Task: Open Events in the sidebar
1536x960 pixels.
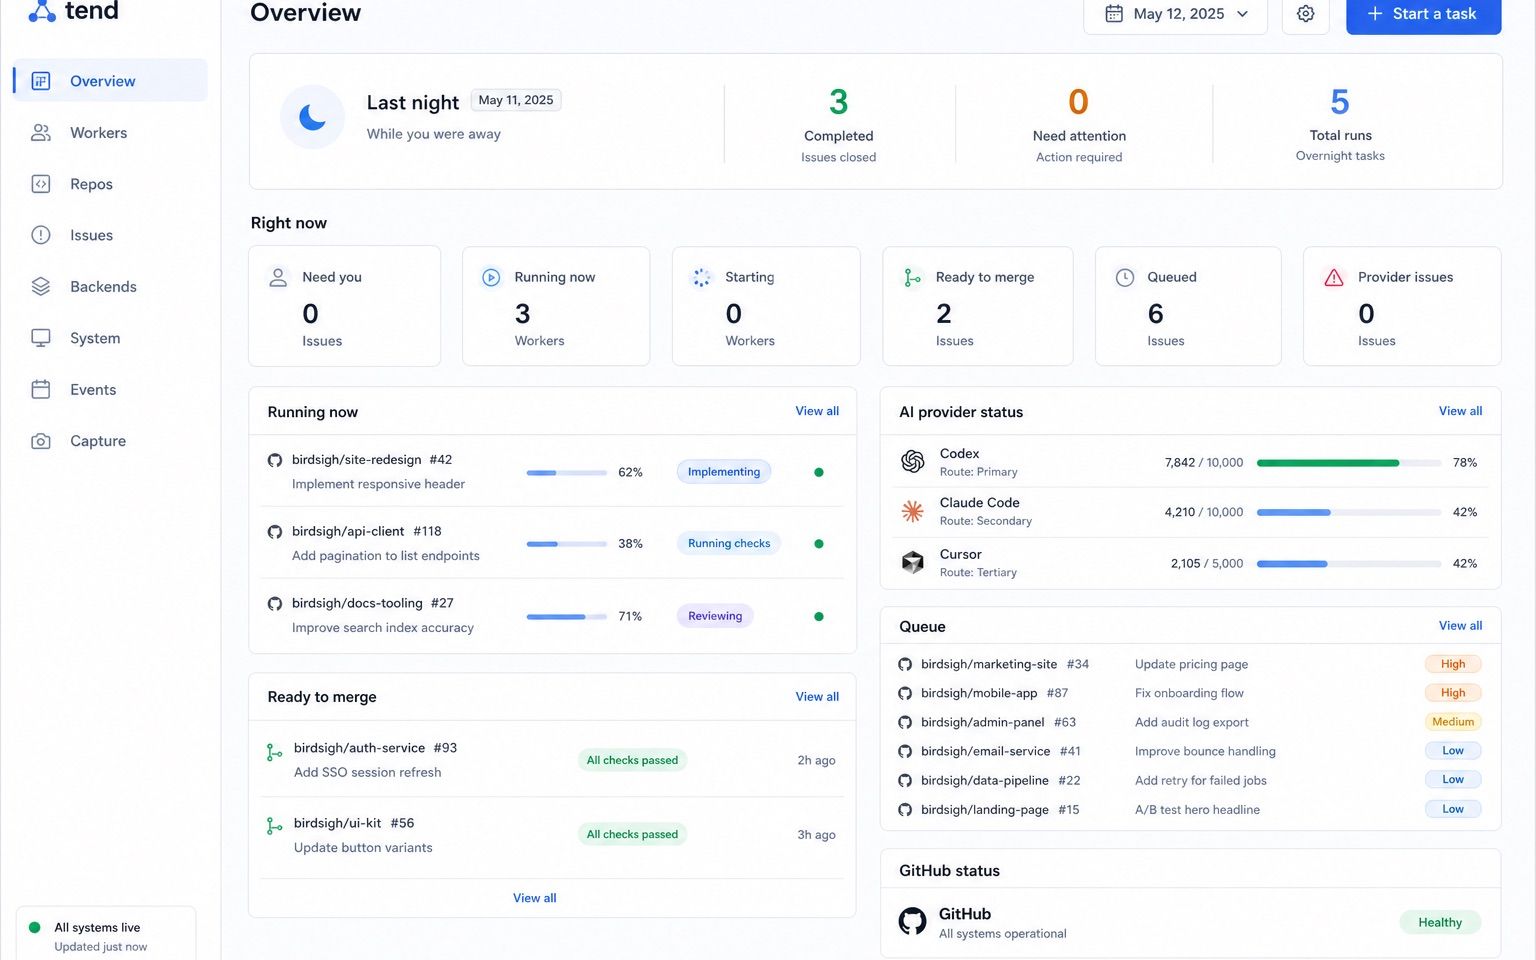Action: (x=110, y=389)
